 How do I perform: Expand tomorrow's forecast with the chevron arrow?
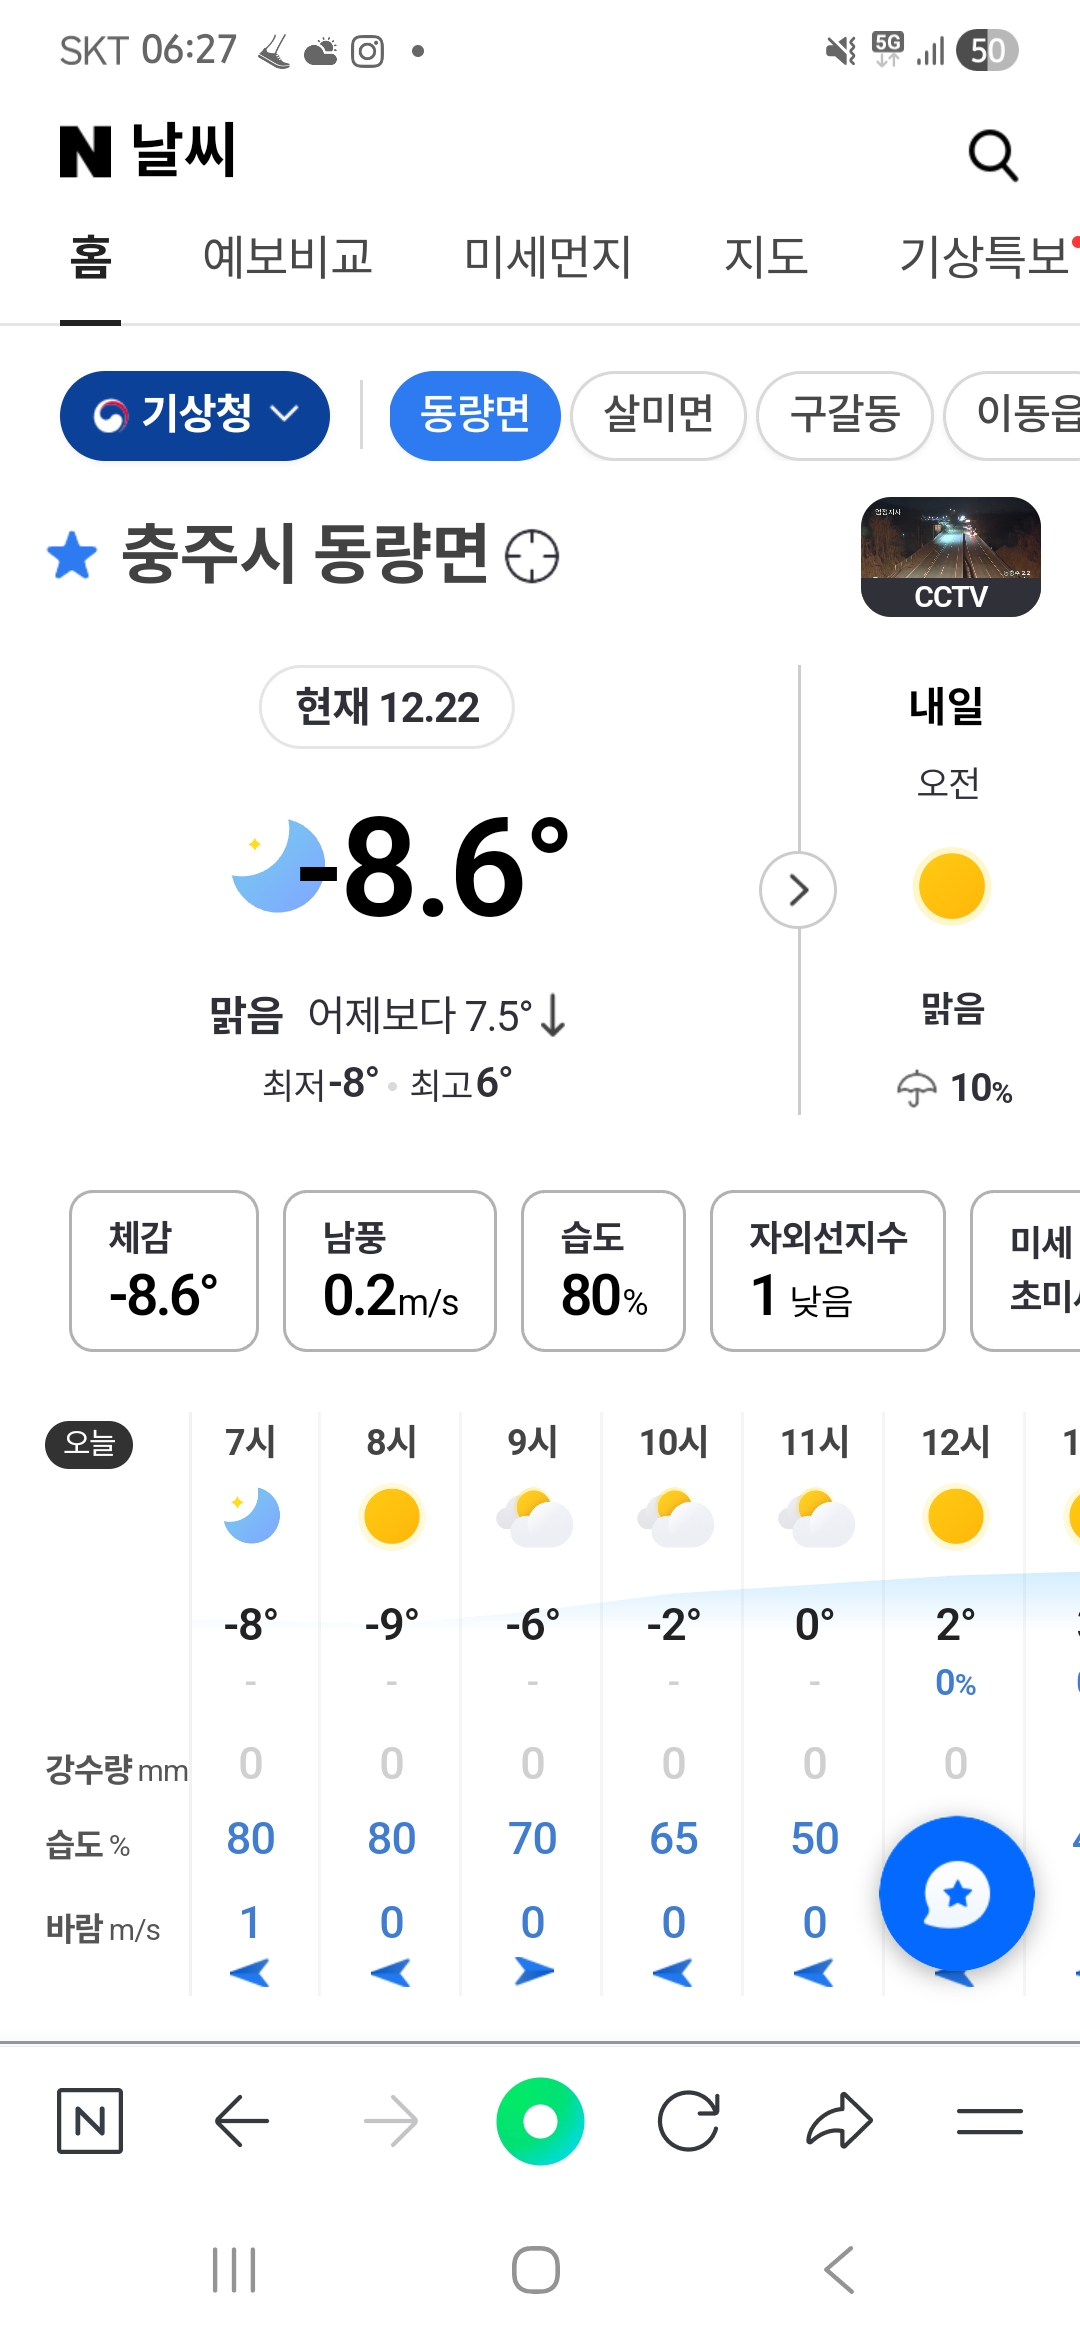(x=798, y=890)
